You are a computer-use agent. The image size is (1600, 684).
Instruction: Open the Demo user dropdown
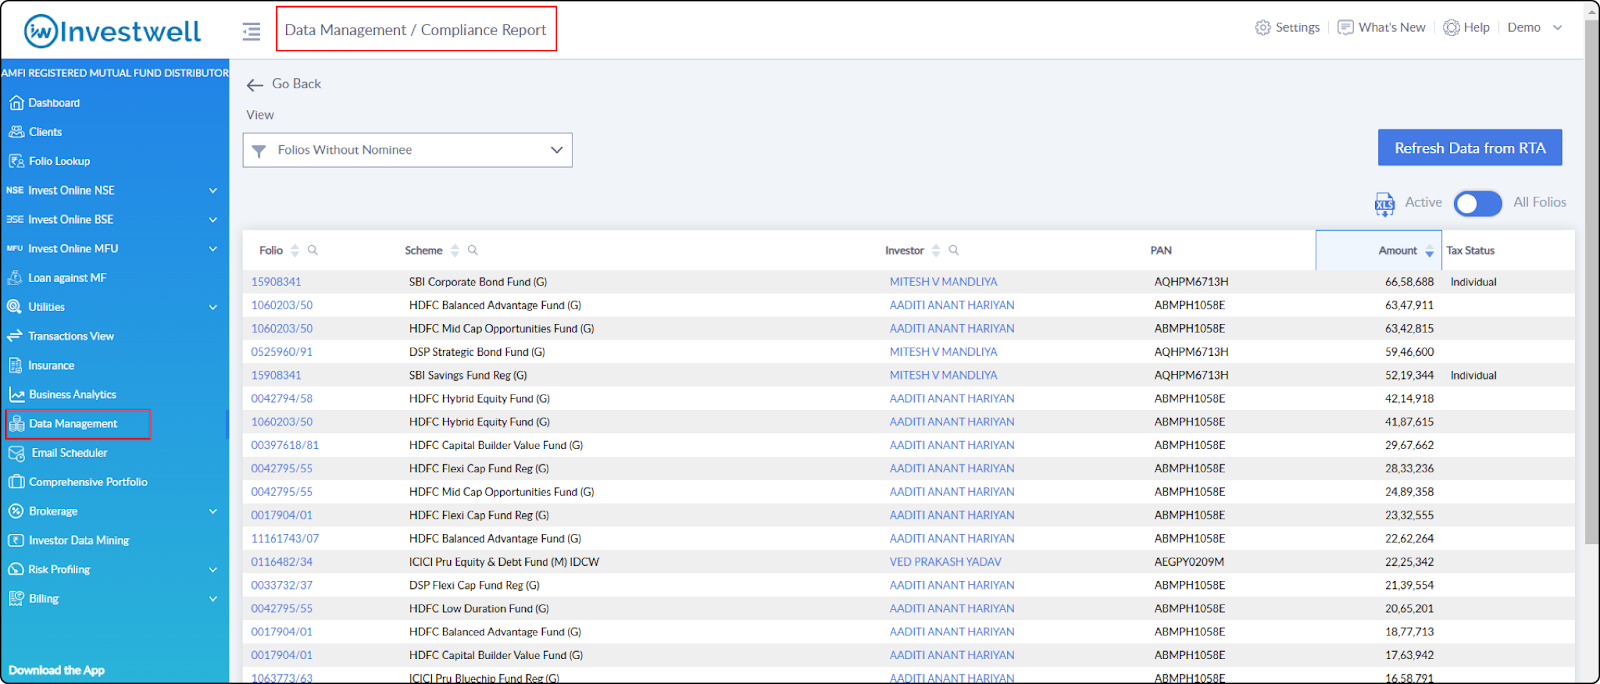[x=1535, y=28]
